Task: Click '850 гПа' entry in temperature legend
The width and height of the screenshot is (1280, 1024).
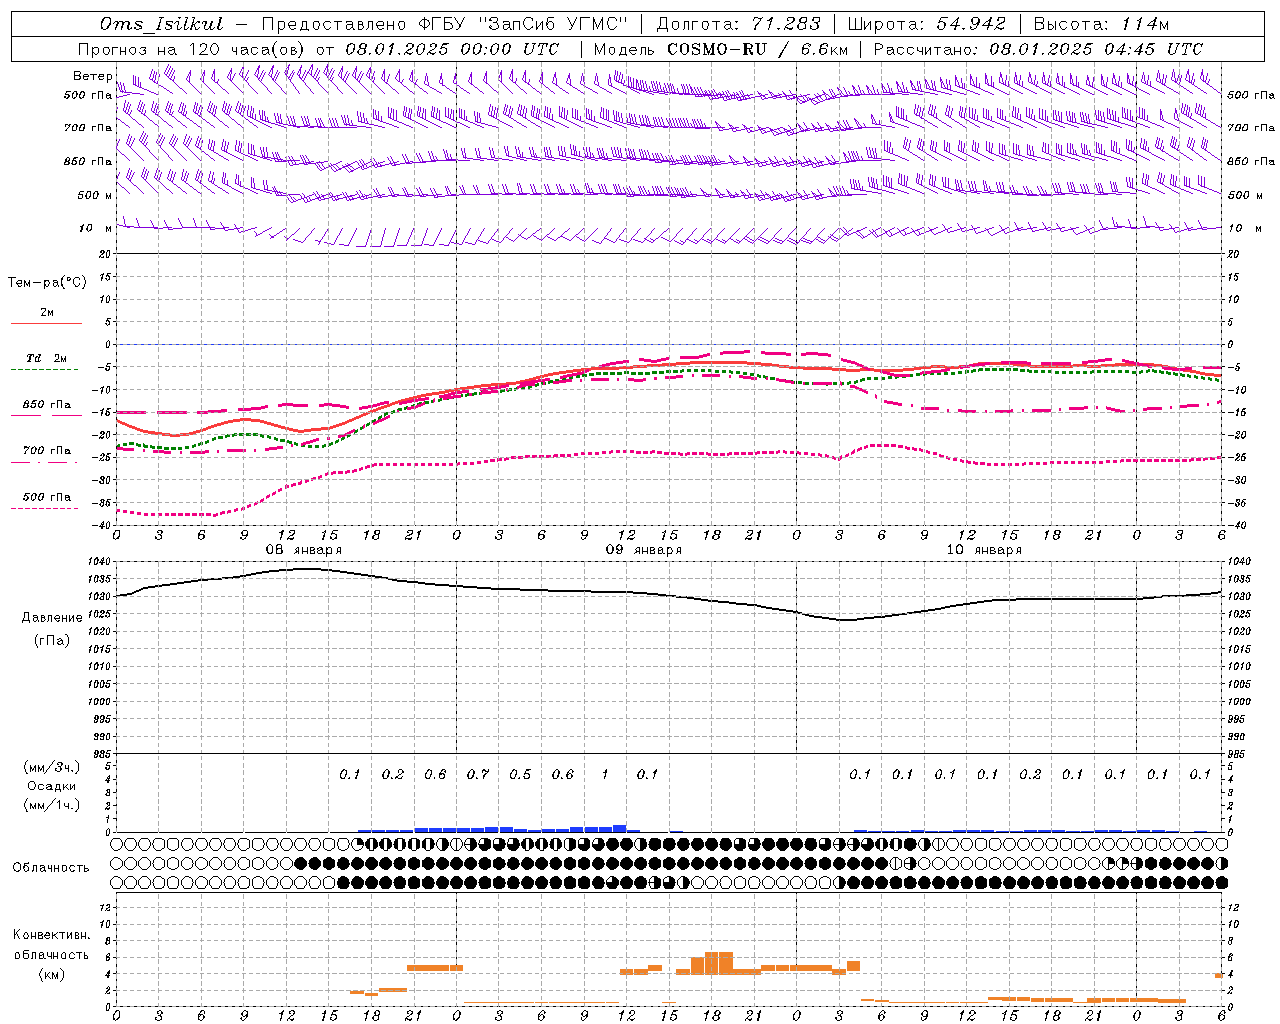Action: tap(47, 405)
